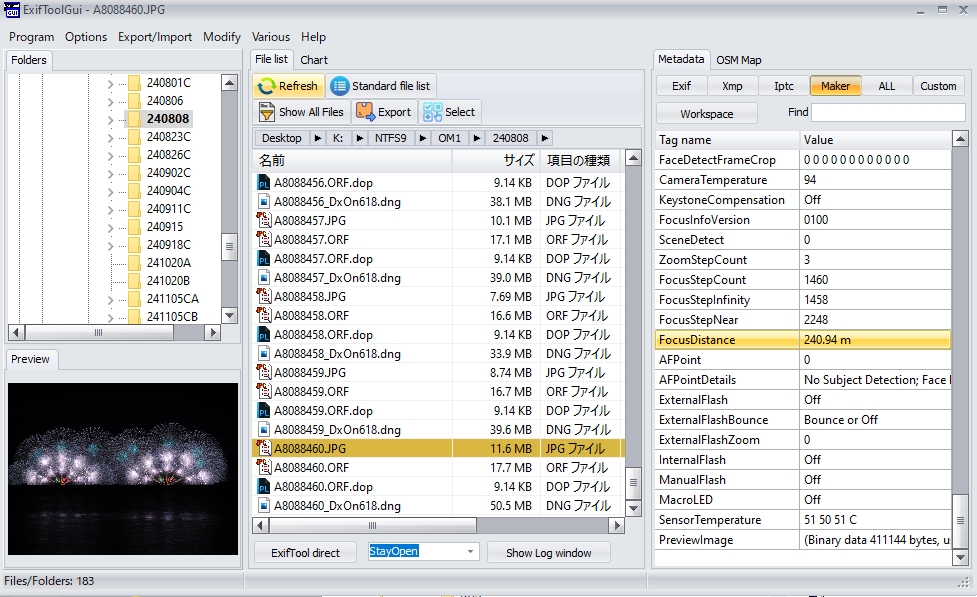Select the AFPointDetails tag row
Image resolution: width=977 pixels, height=597 pixels.
point(803,380)
